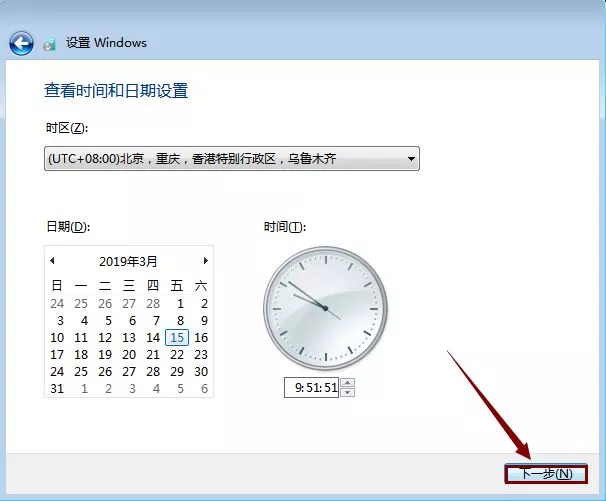The width and height of the screenshot is (606, 501).
Task: Click the Windows setup icon in title
Action: (49, 44)
